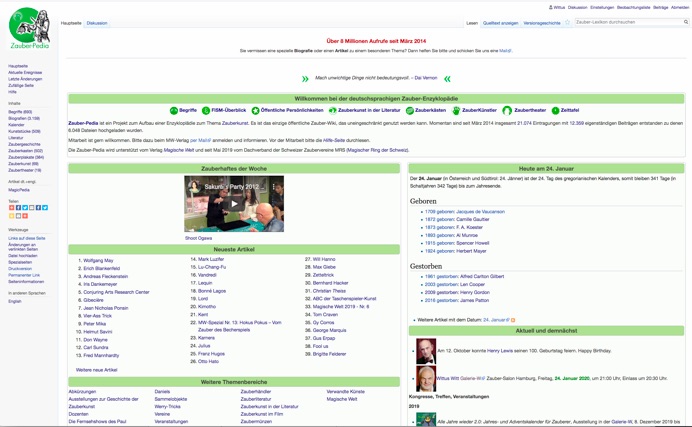Open the Druckversion link
The height and width of the screenshot is (427, 692).
20,269
